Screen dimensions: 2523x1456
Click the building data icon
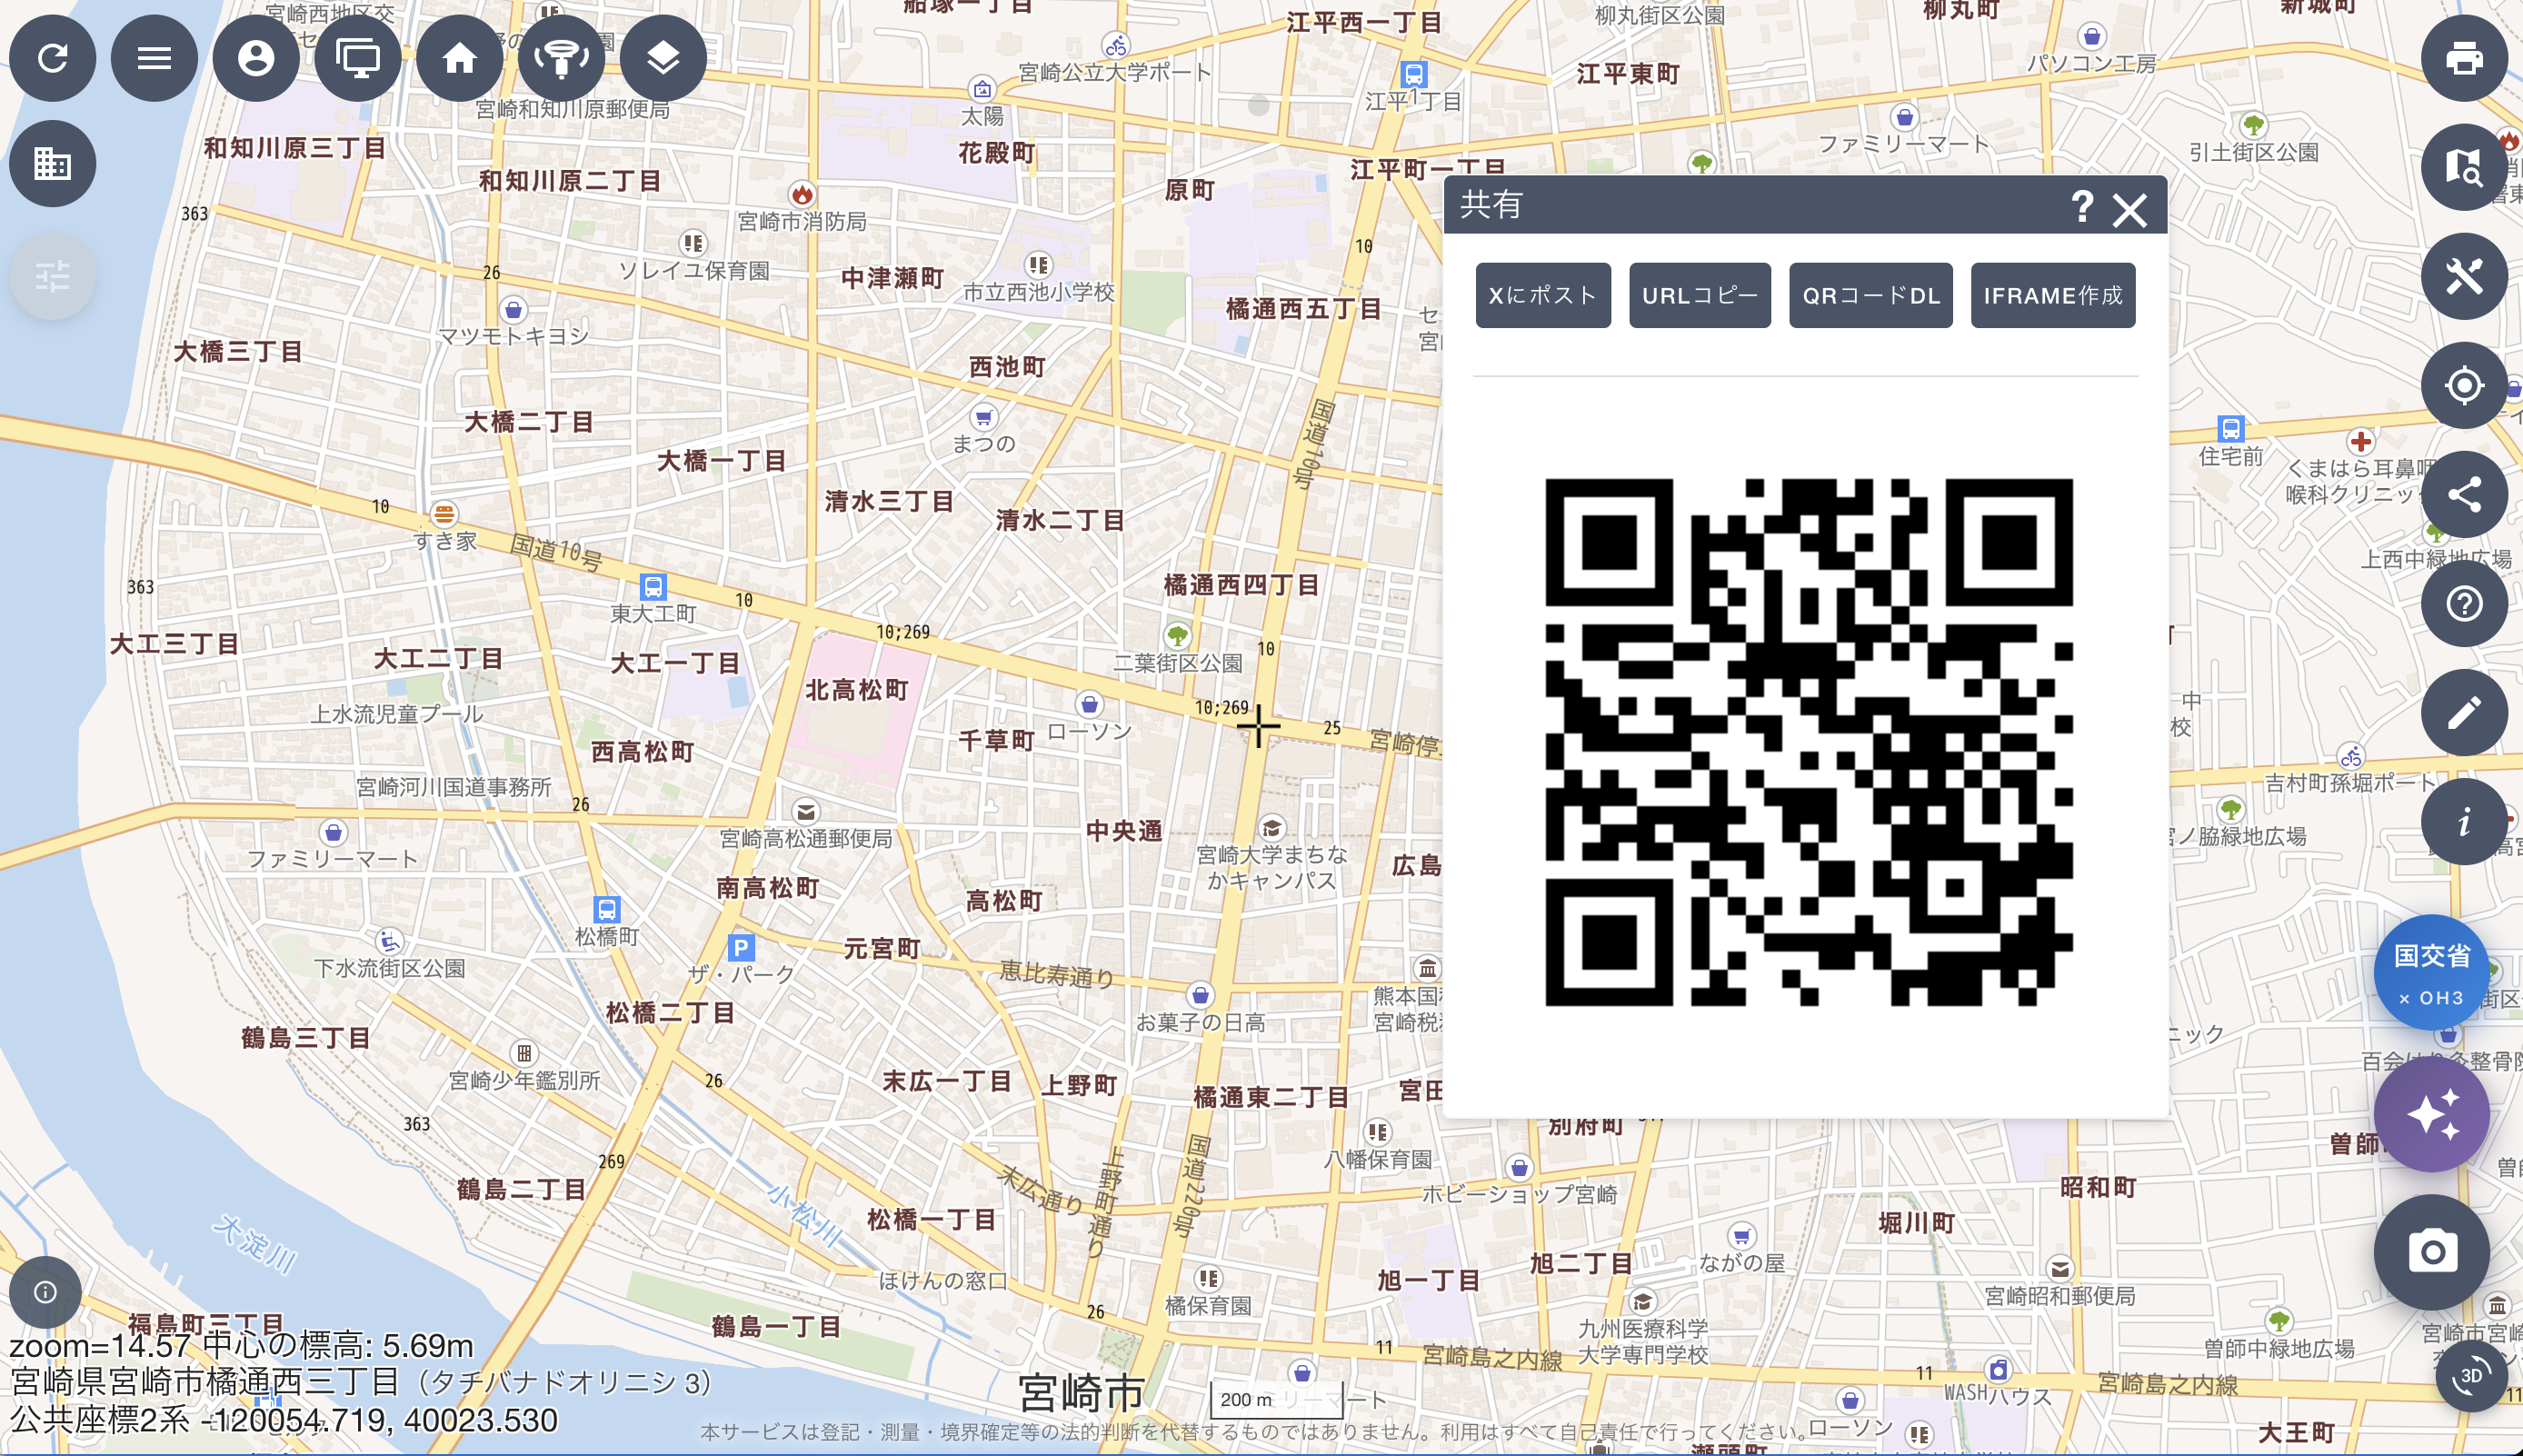tap(53, 164)
